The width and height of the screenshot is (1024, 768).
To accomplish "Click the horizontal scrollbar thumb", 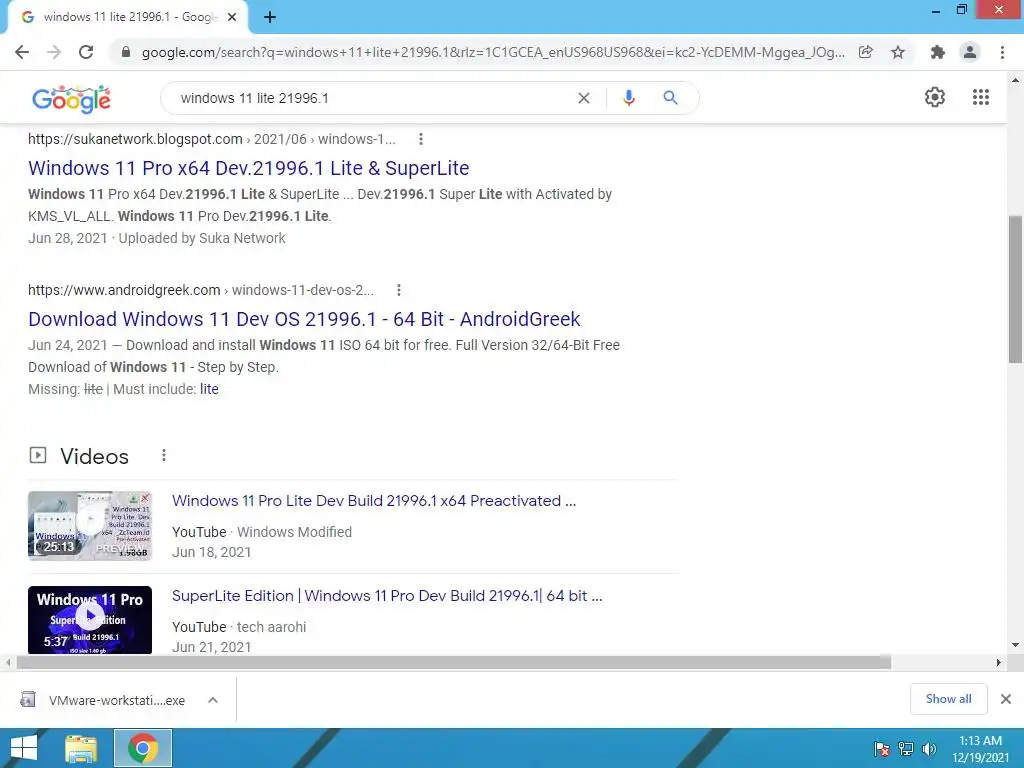I will pyautogui.click(x=454, y=662).
